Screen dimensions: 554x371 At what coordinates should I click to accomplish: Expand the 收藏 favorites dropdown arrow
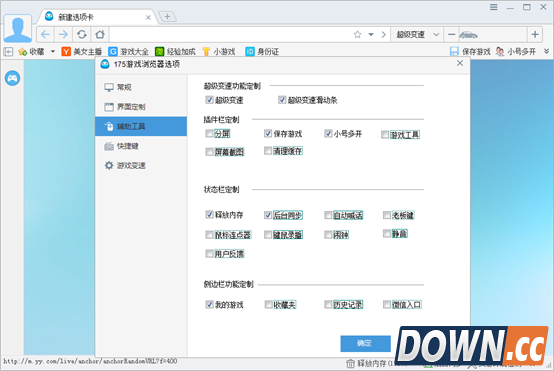[x=53, y=52]
